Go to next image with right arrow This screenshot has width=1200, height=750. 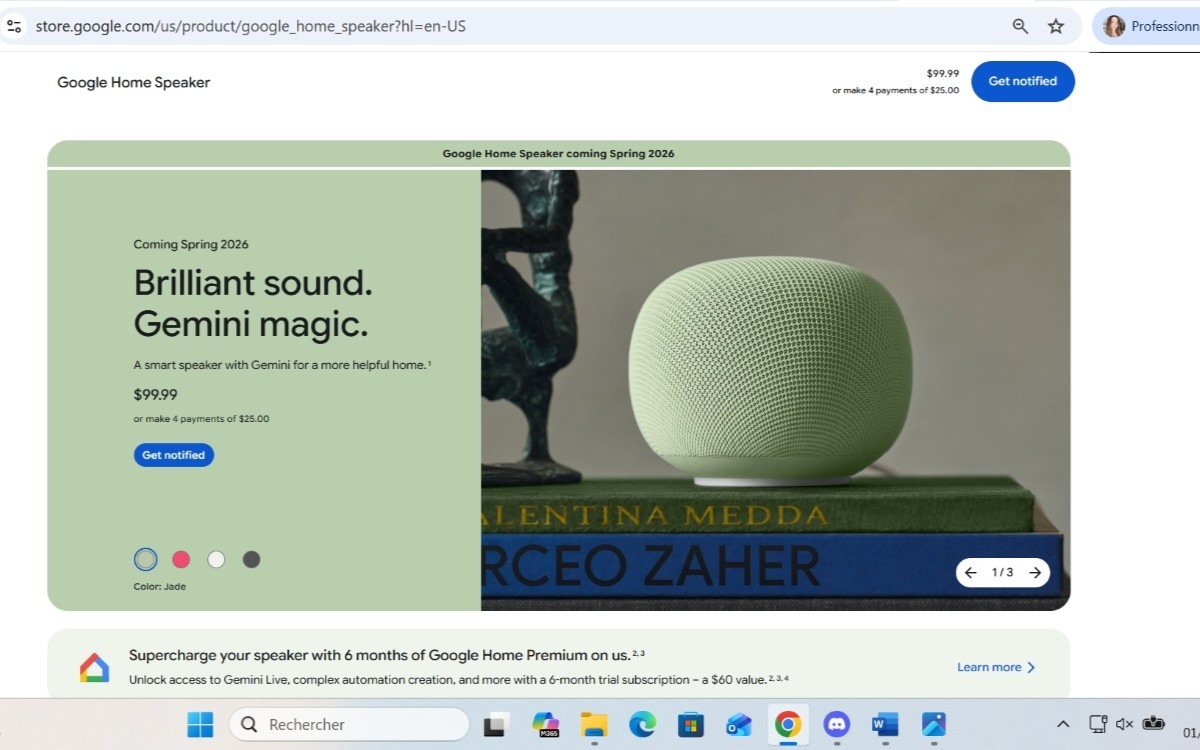[x=1035, y=573]
